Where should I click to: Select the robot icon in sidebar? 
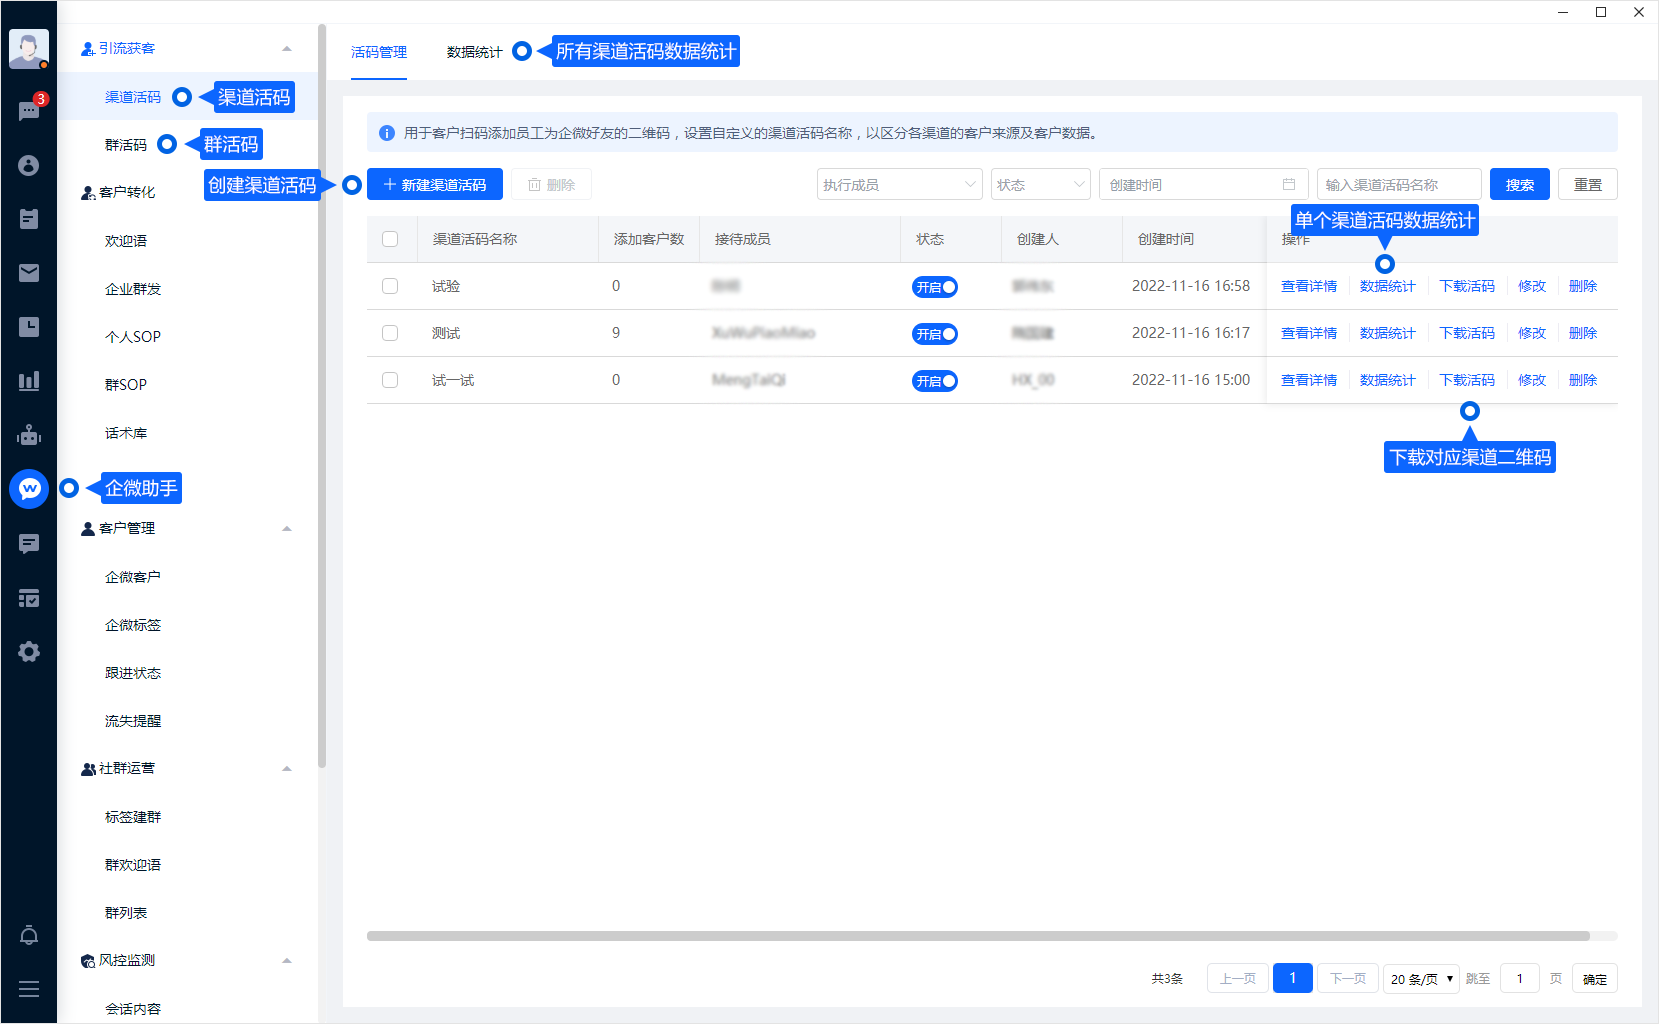pyautogui.click(x=29, y=435)
